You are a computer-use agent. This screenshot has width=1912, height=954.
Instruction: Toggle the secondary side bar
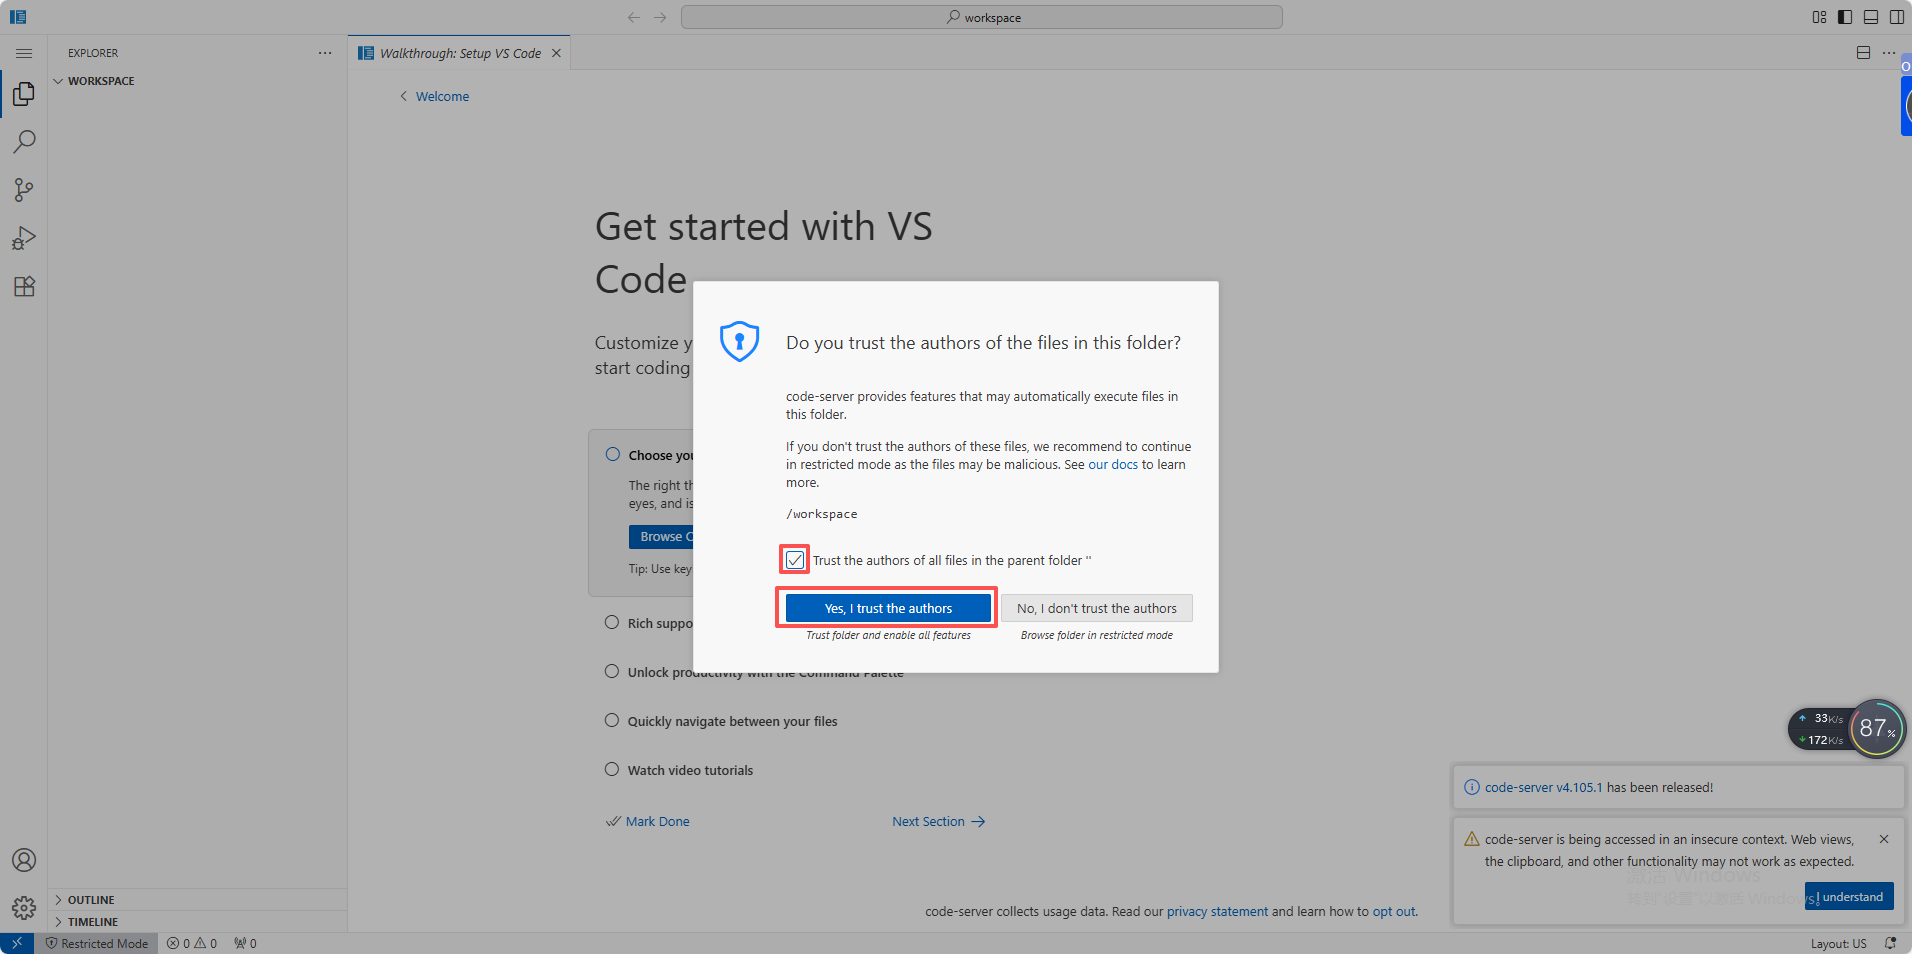point(1897,17)
